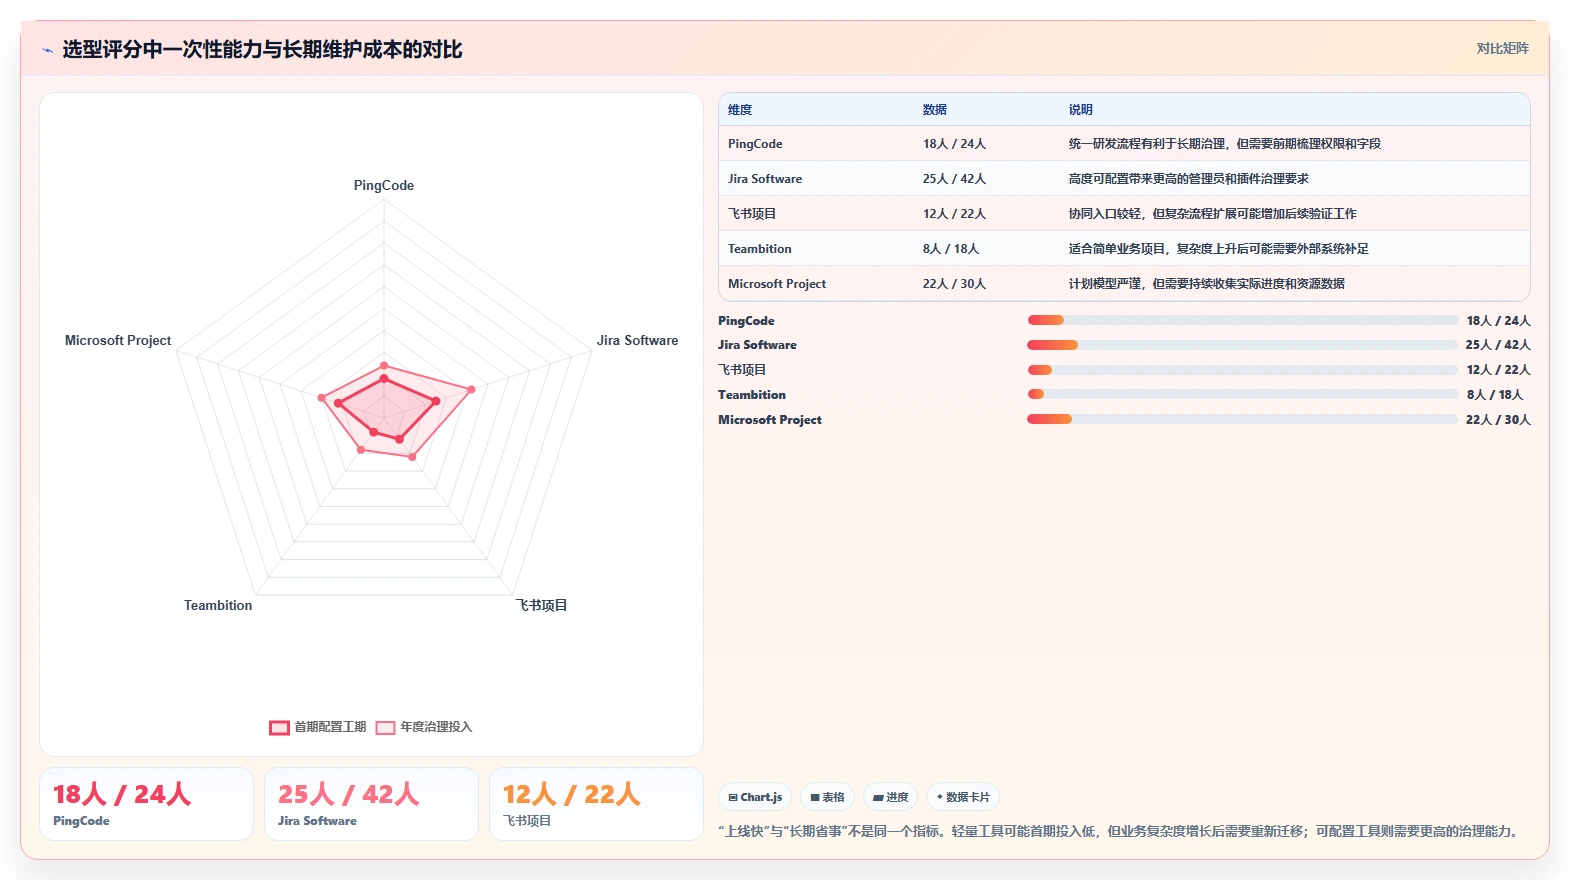Click the Teambition progress bar
The height and width of the screenshot is (880, 1570).
point(1242,394)
